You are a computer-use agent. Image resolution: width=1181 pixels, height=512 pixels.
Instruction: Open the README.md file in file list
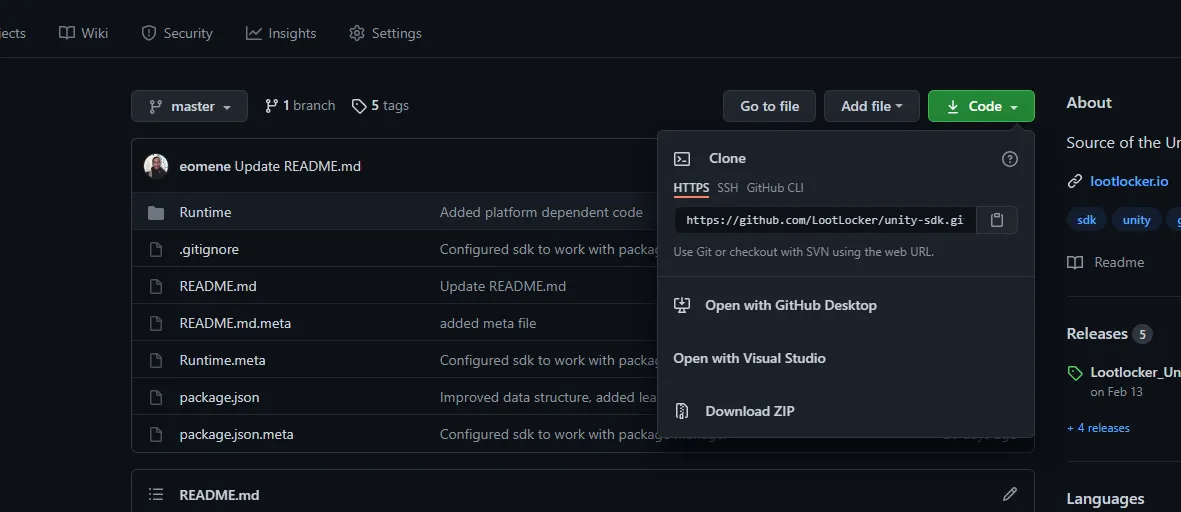218,286
